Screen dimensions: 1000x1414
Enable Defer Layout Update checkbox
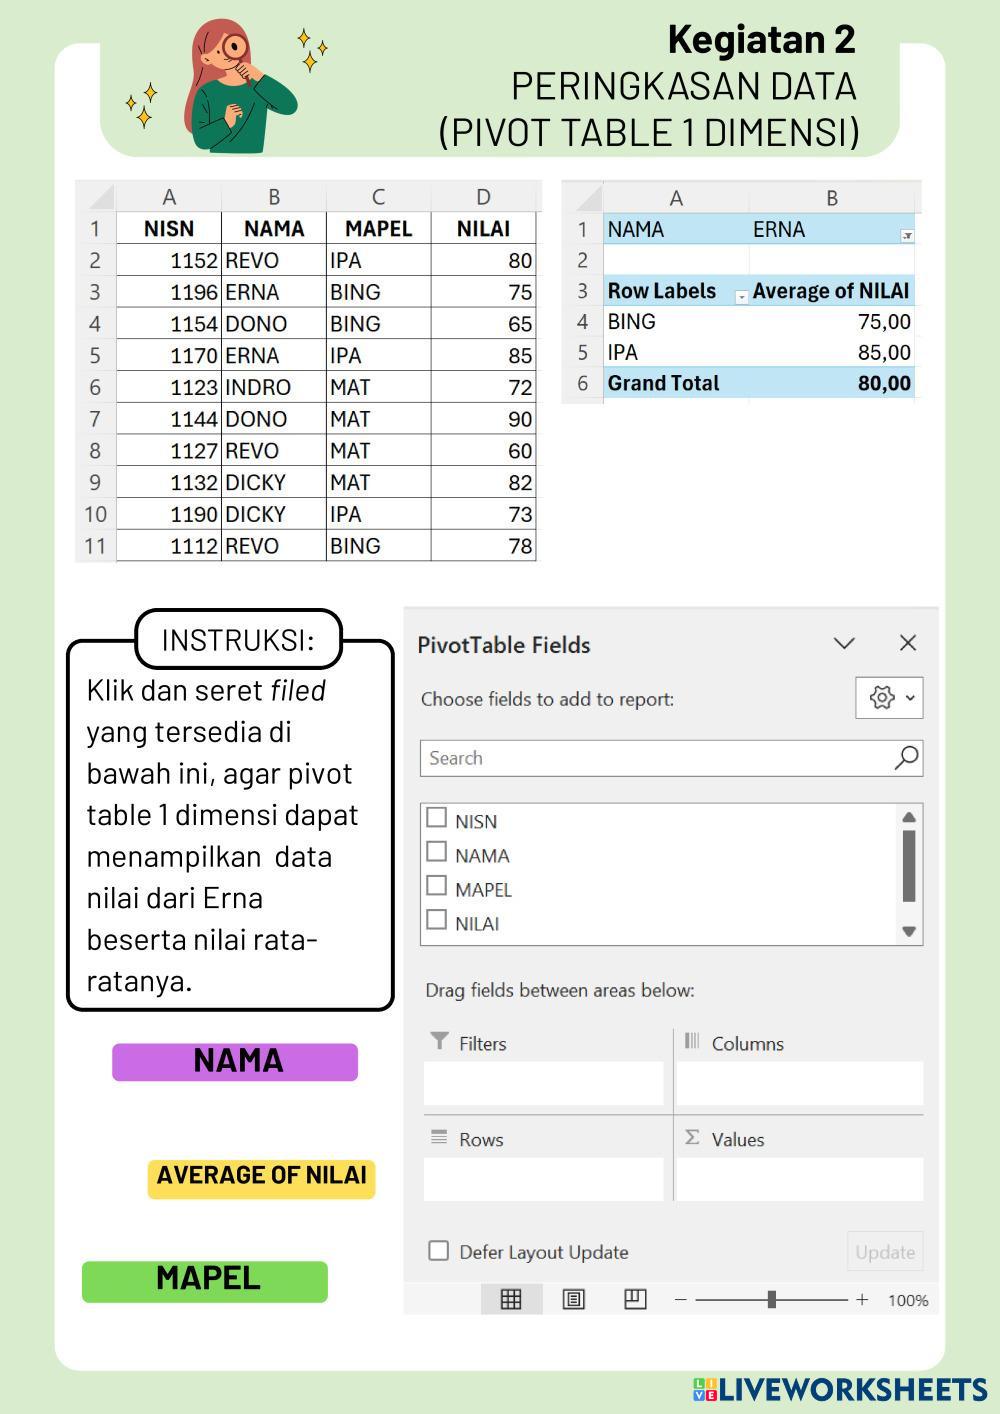tap(438, 1251)
